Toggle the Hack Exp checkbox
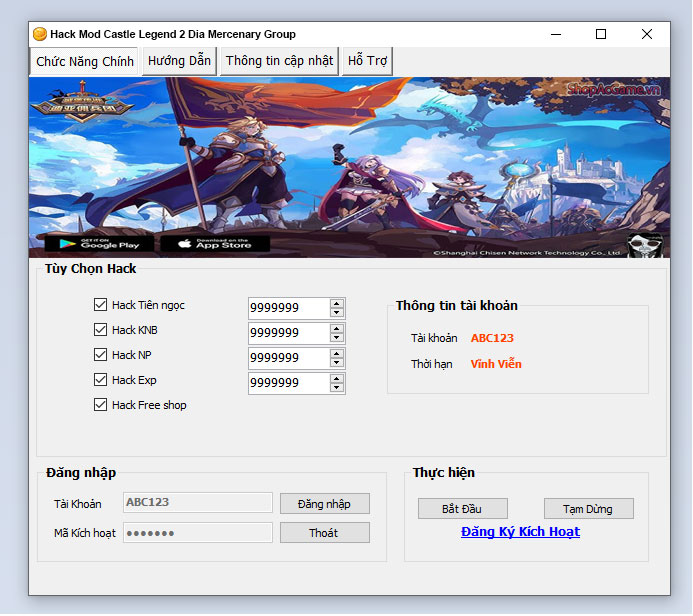Screen dimensions: 693x616 pos(100,380)
